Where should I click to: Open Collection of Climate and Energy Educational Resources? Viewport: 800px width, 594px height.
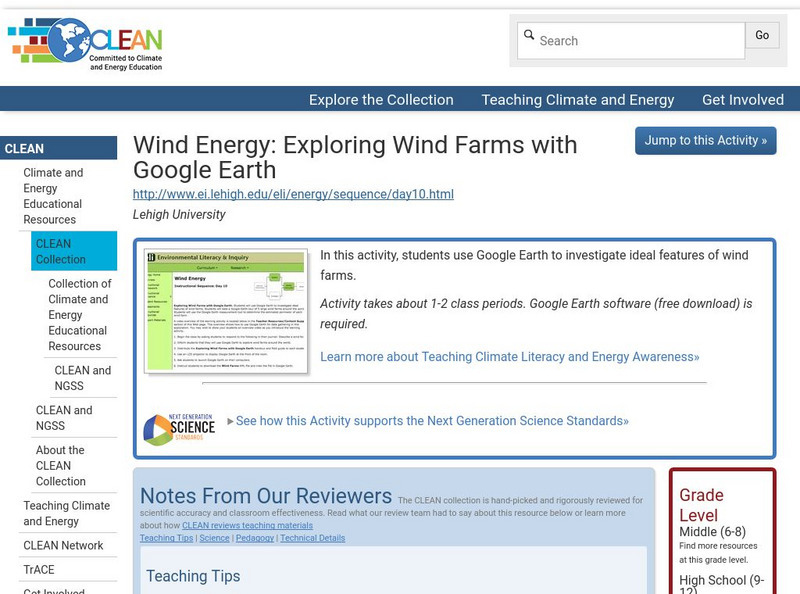(80, 315)
